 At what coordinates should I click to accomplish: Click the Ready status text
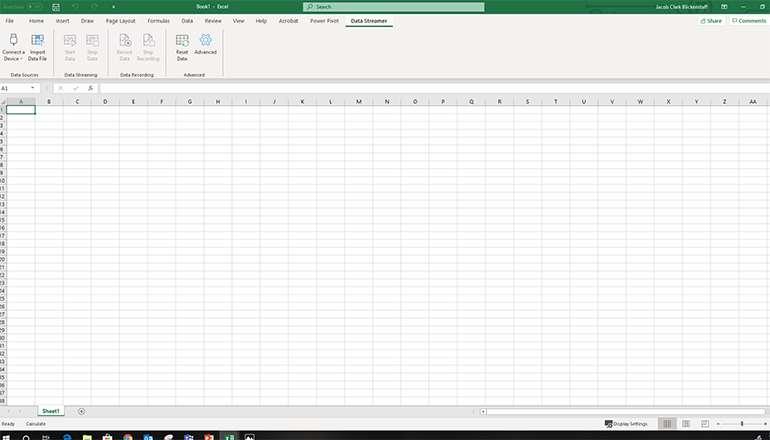[8, 423]
